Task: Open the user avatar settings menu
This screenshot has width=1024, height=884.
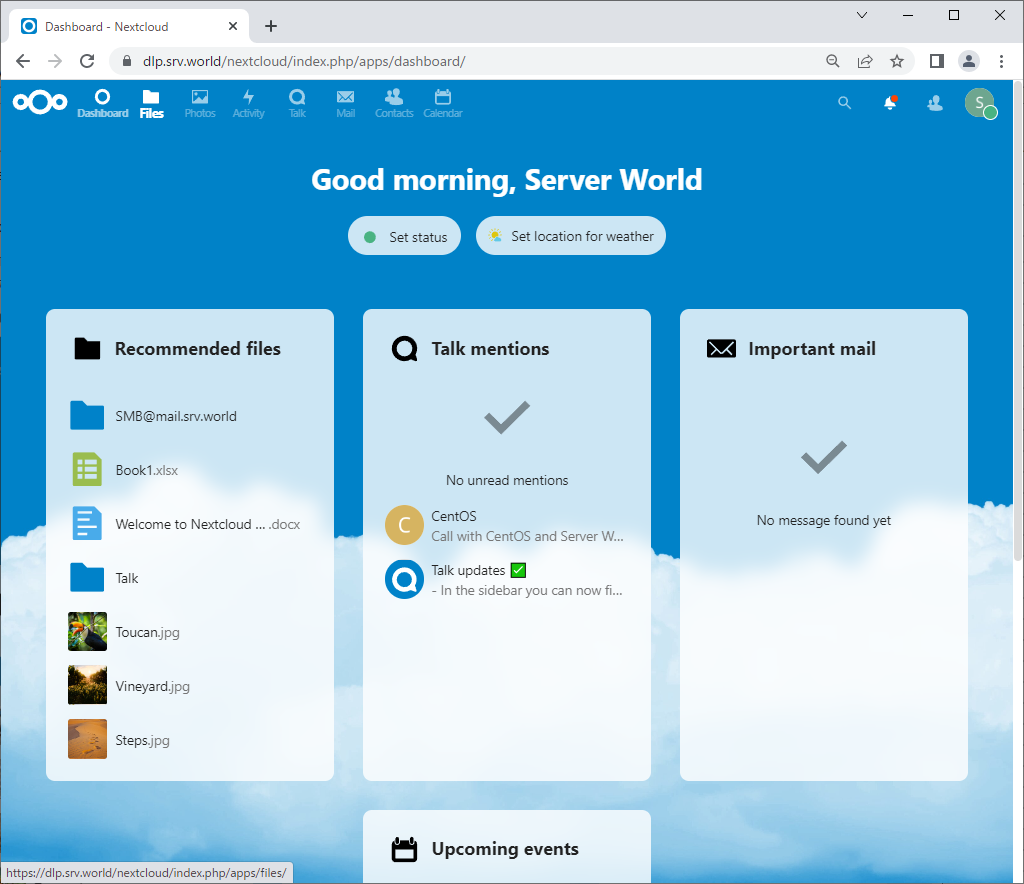Action: (979, 103)
